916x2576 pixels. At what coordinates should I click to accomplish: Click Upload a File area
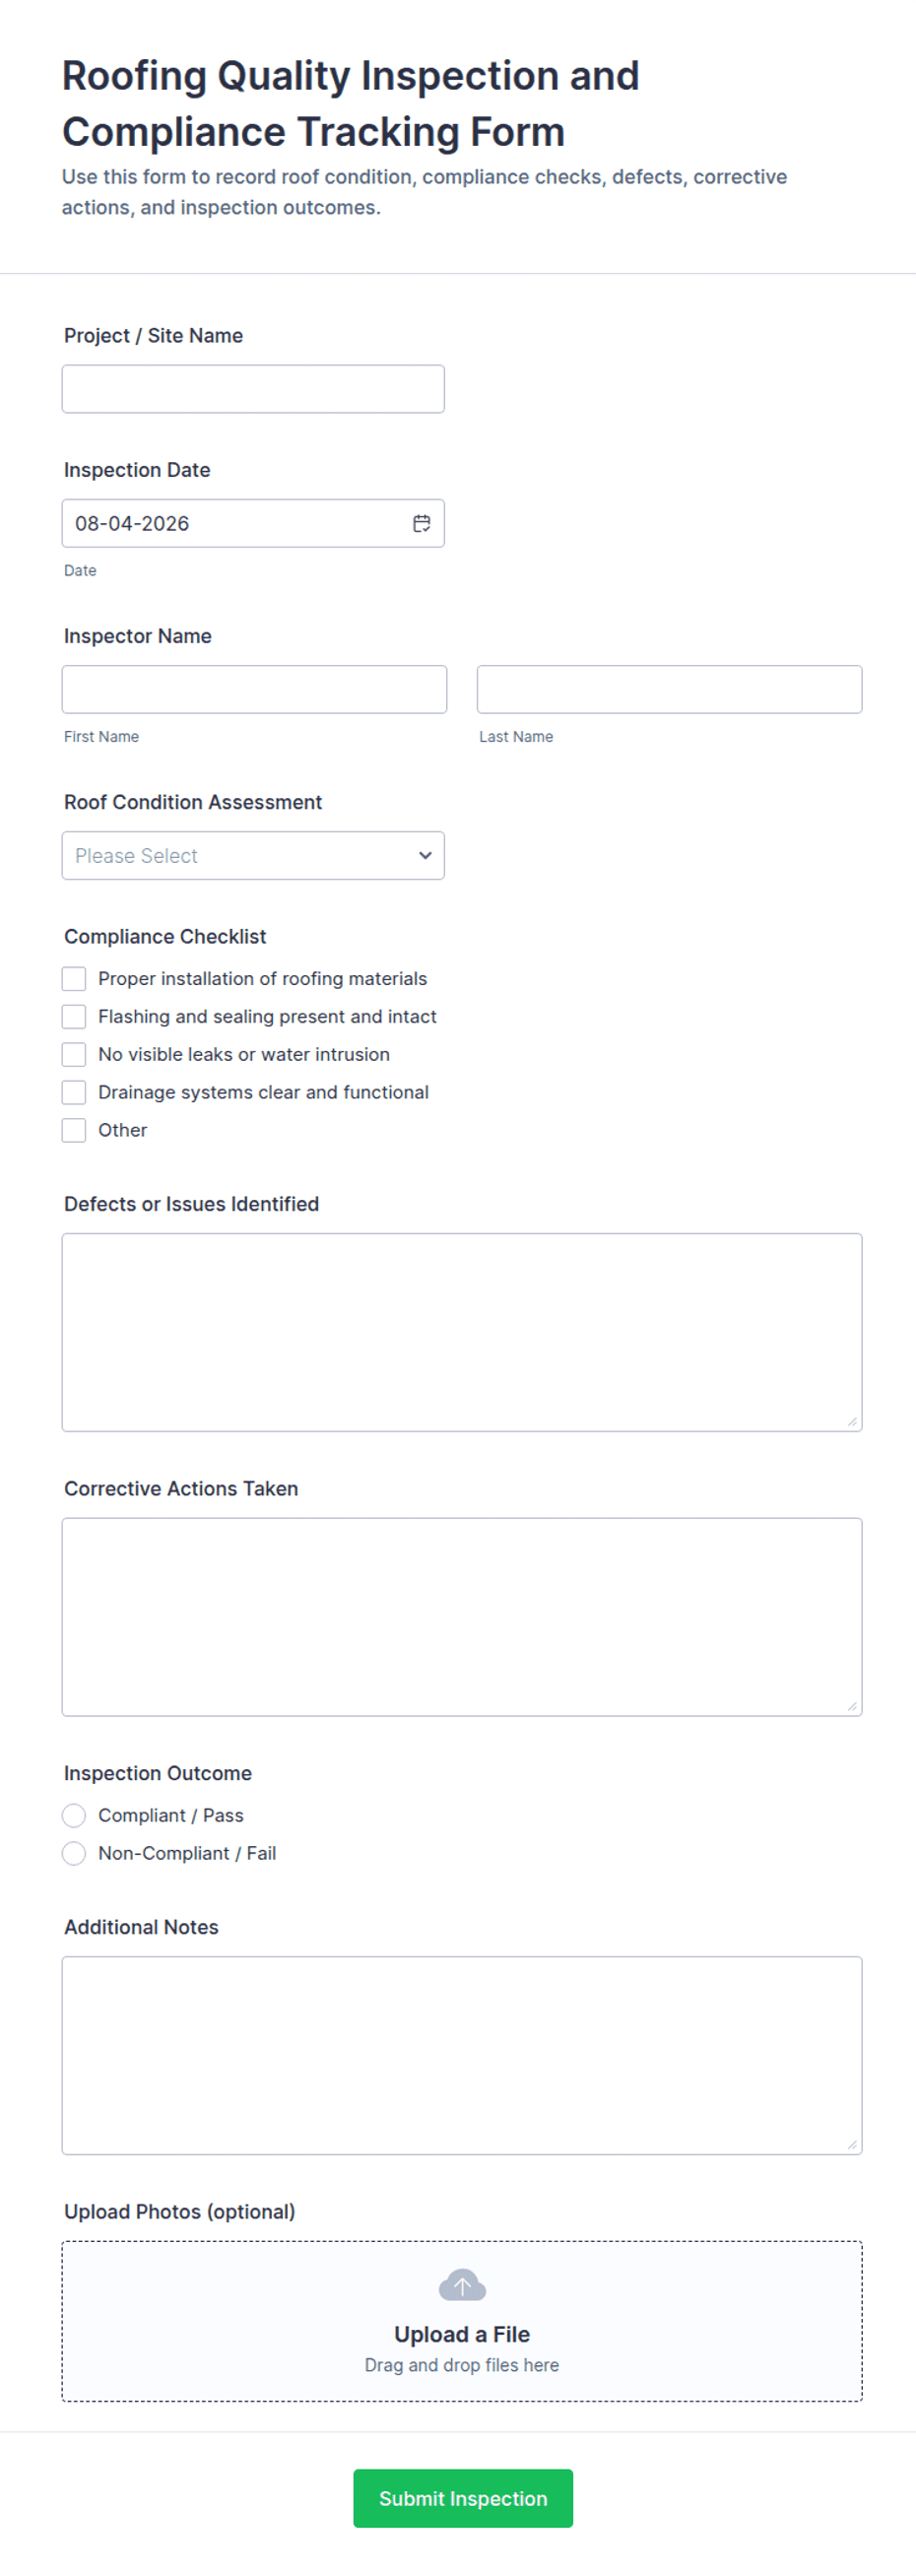(x=462, y=2321)
